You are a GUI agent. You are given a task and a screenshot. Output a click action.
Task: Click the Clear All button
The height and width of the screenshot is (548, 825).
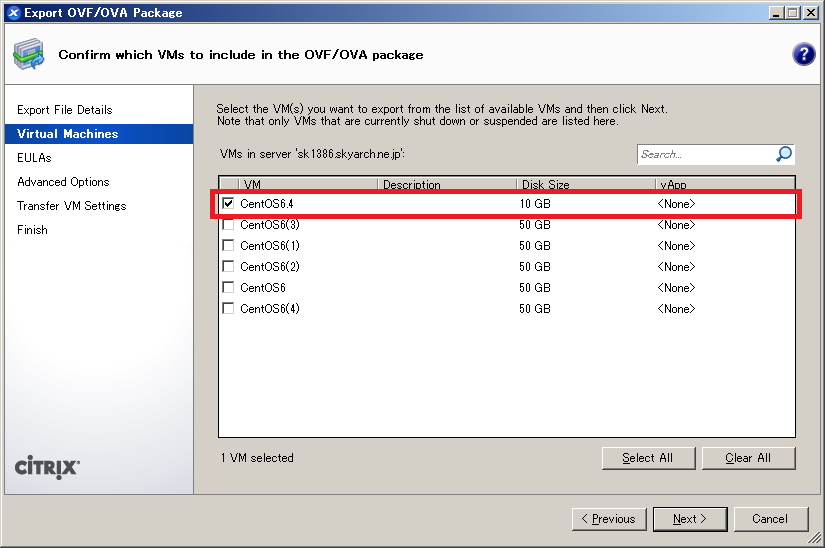(748, 458)
